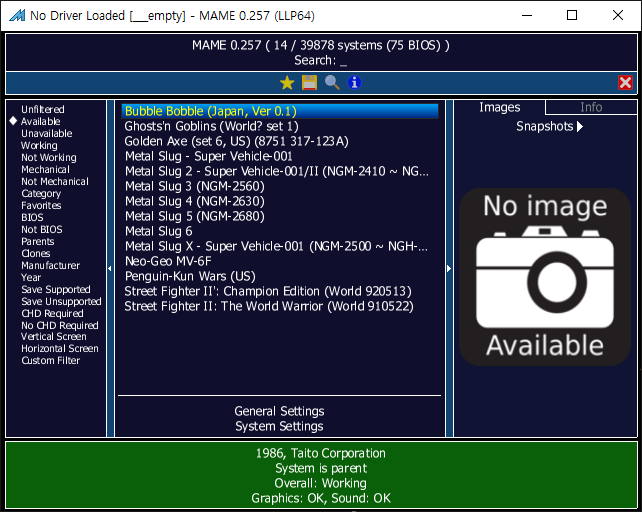Viewport: 642px width, 512px height.
Task: Select Neo-Geo MV-6F entry
Action: coord(280,261)
